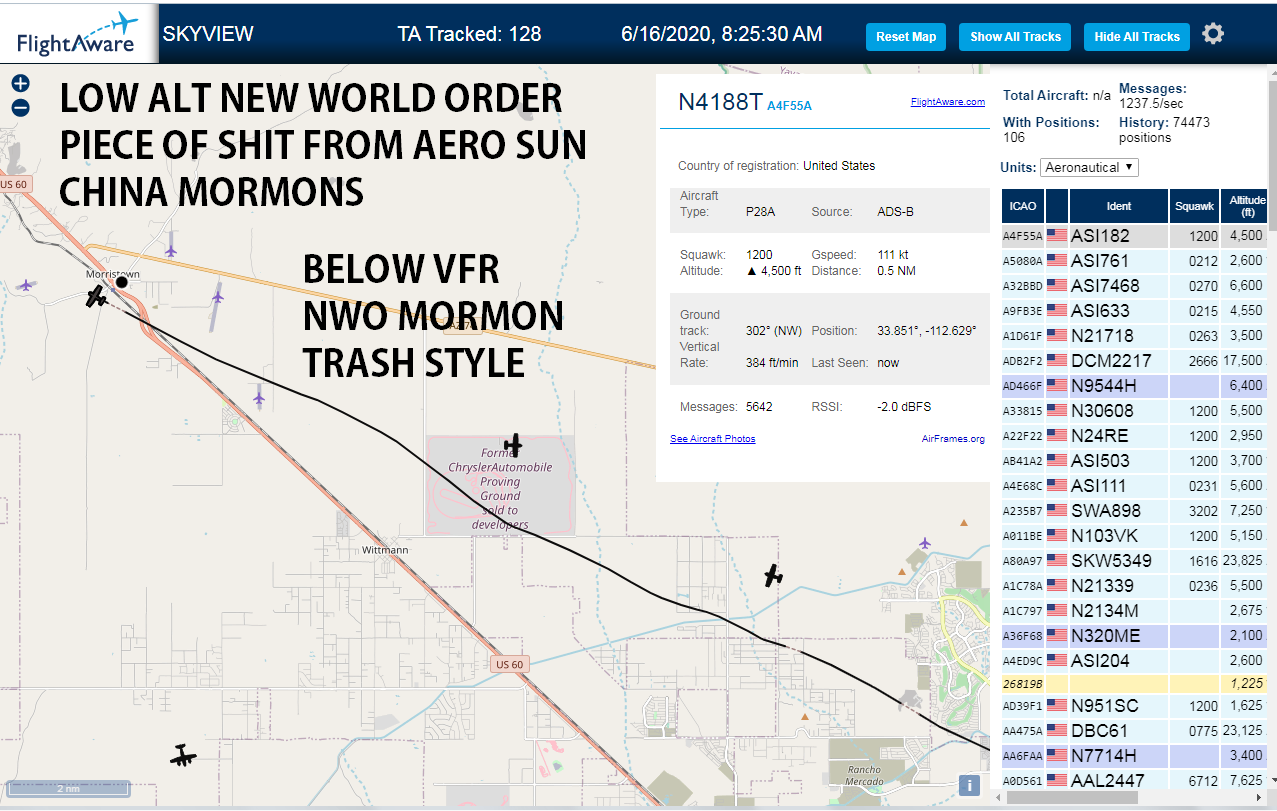Select the N951SC aircraft row
This screenshot has height=811, width=1277.
click(1135, 706)
